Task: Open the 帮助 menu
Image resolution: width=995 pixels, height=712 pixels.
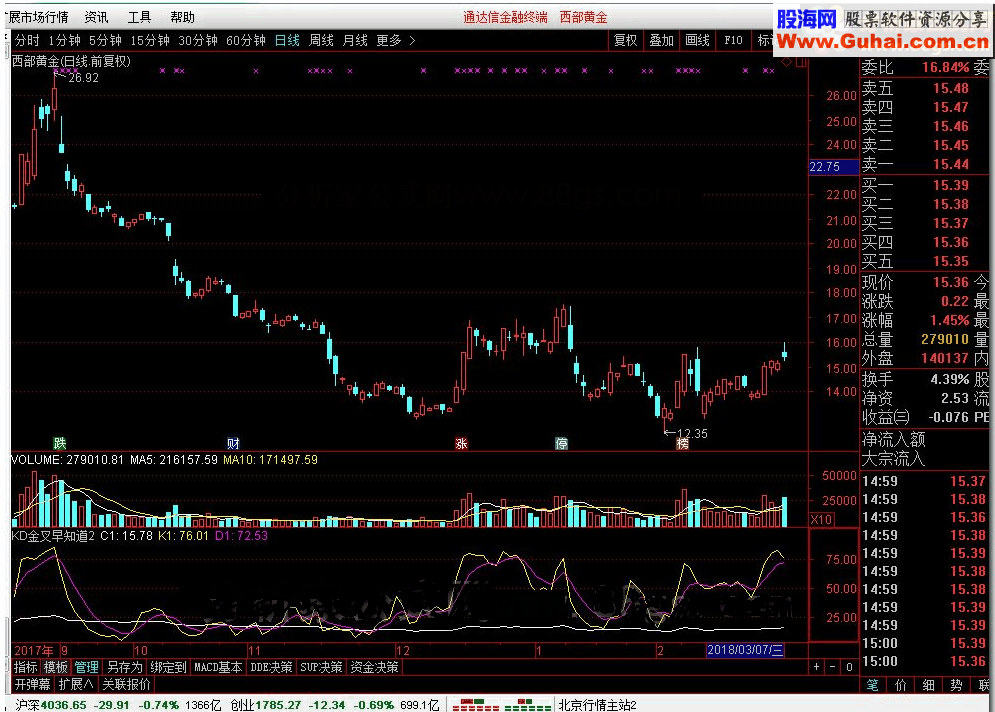Action: [183, 17]
